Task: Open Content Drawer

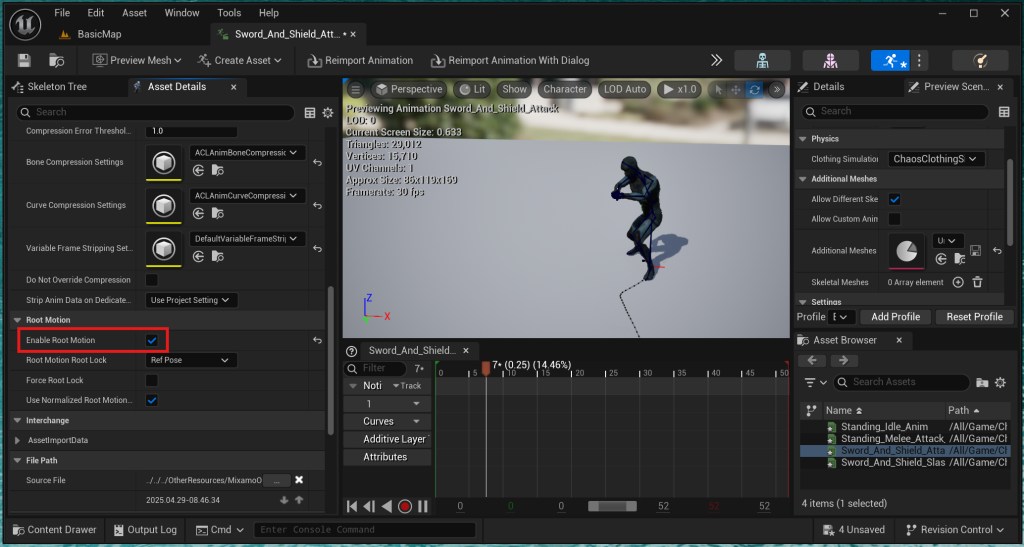Action: tap(55, 529)
